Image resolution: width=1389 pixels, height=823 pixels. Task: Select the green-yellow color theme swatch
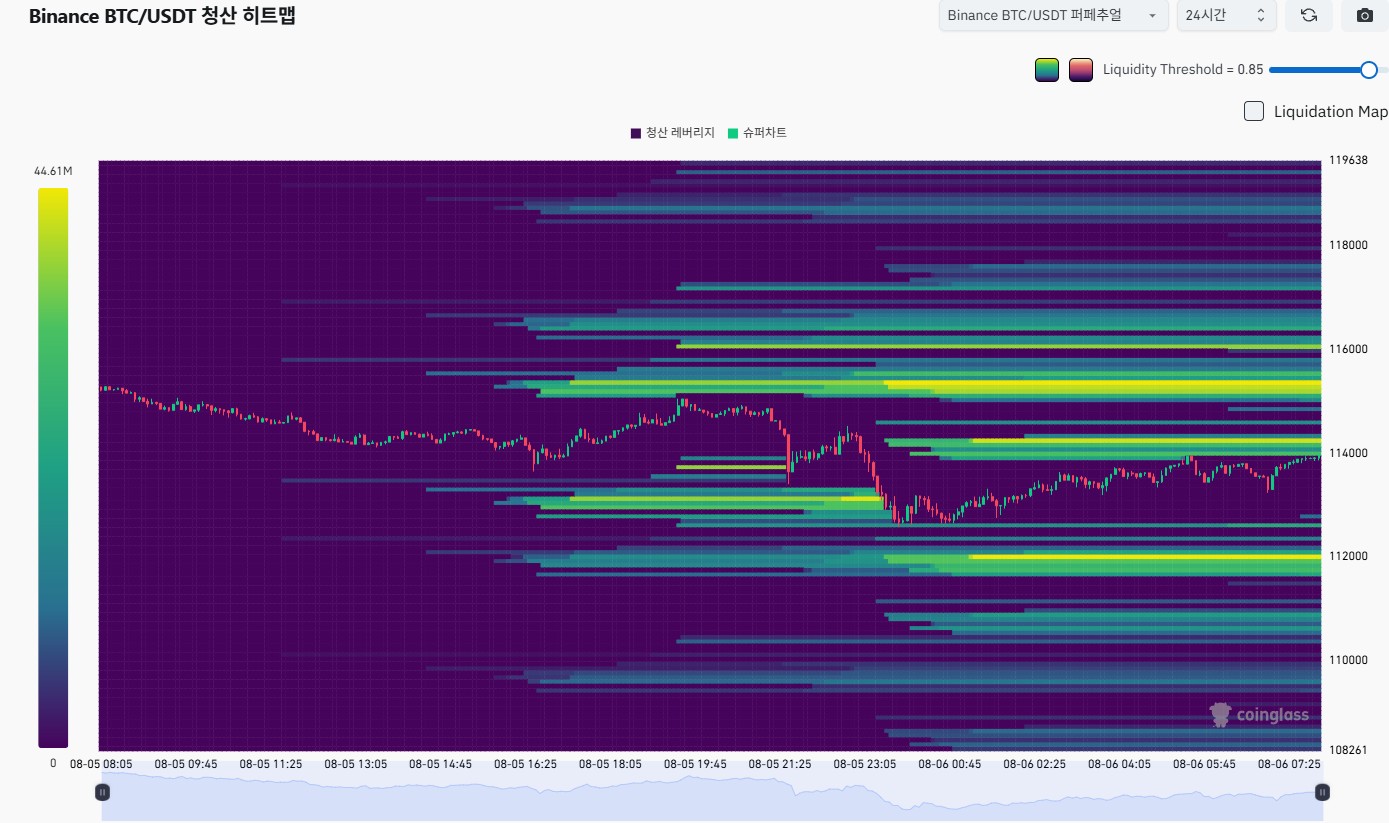click(x=1047, y=70)
